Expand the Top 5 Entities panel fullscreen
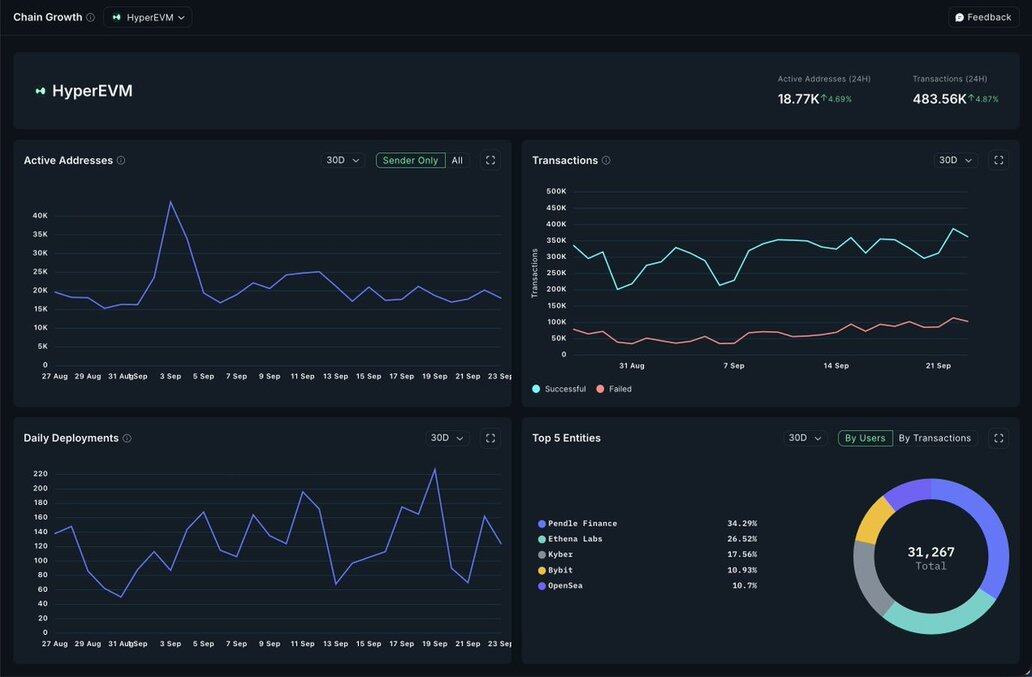Screen dimensions: 1032x677 [998, 438]
